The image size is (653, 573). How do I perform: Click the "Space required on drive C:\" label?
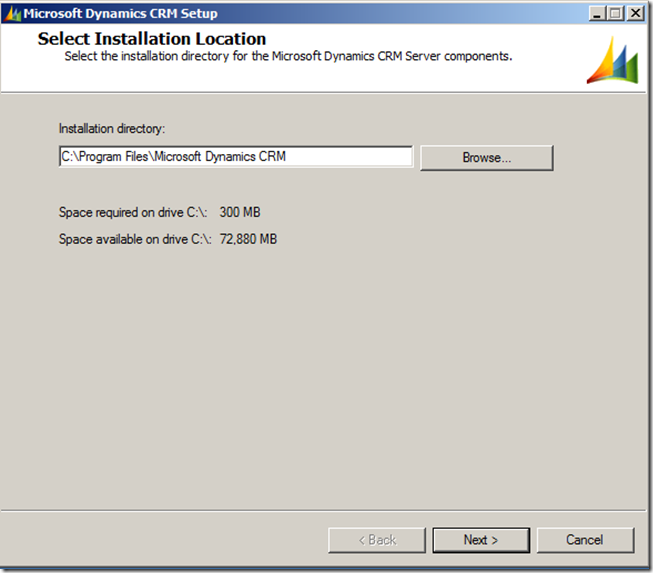click(133, 212)
